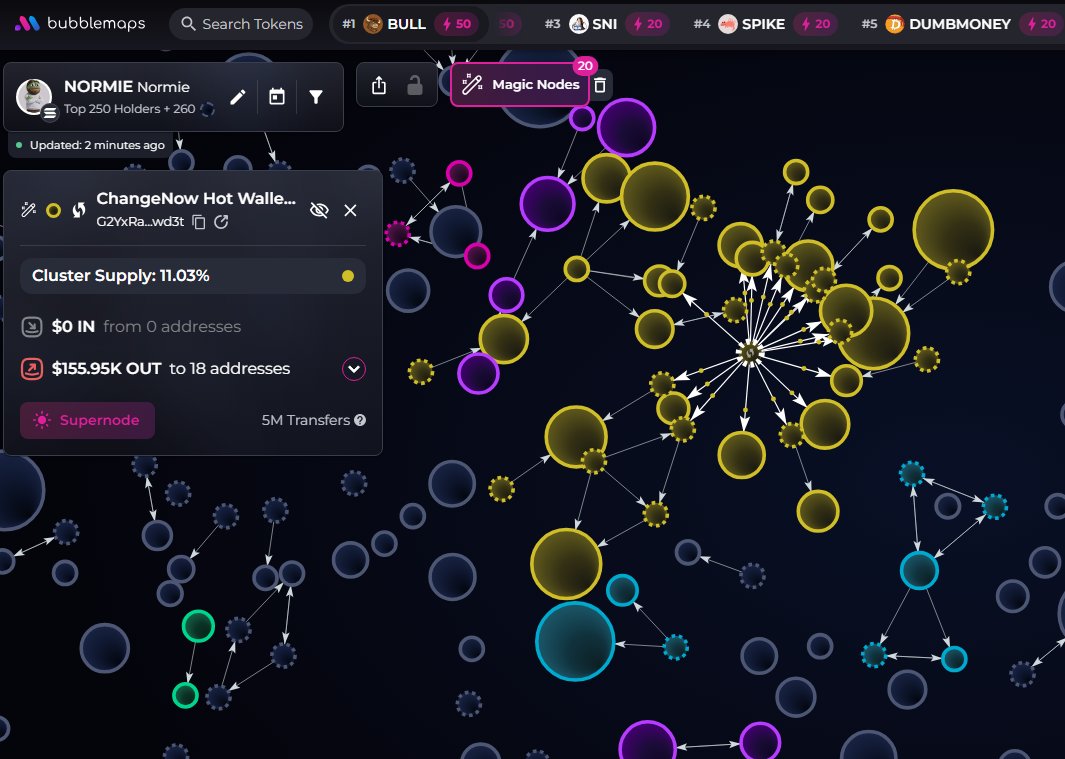Viewport: 1065px width, 759px height.
Task: Open wallet address in external explorer
Action: [x=222, y=221]
